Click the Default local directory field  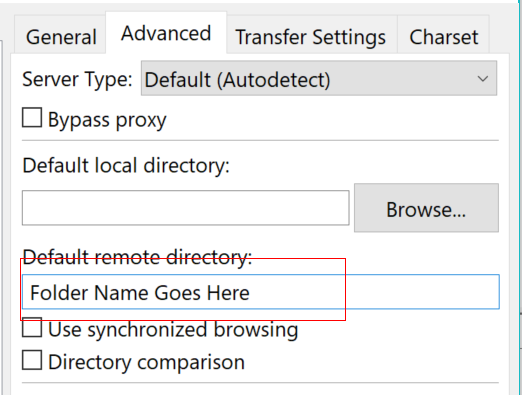[186, 208]
